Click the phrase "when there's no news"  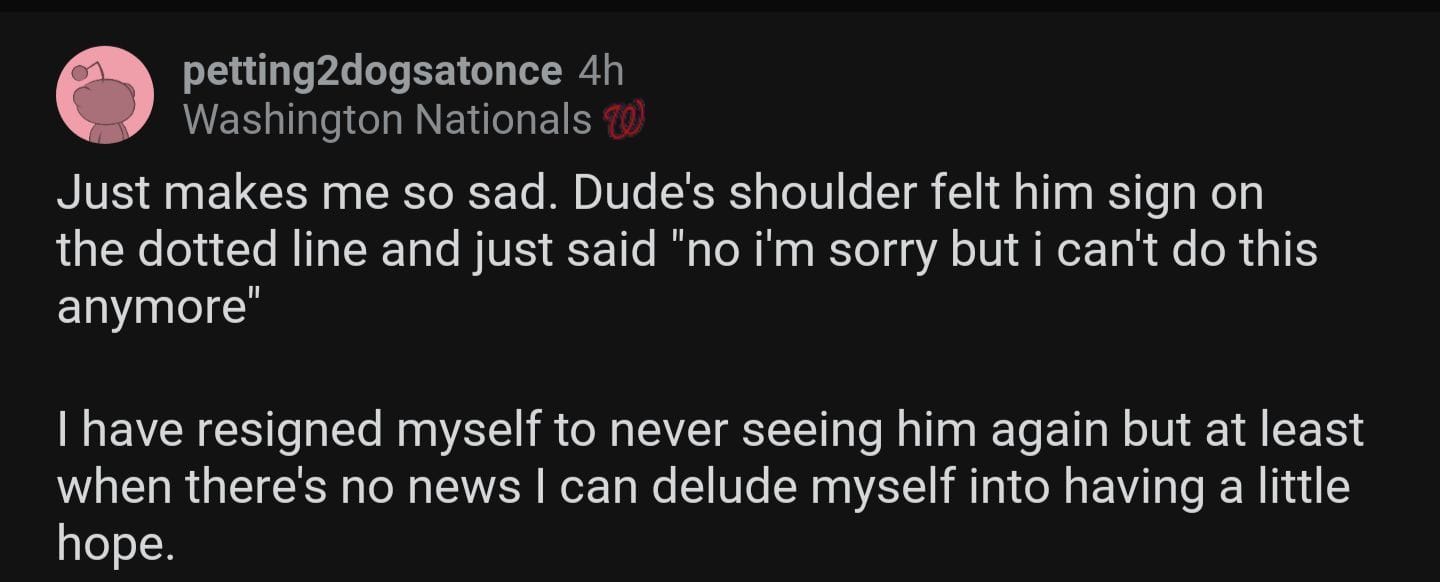[x=289, y=487]
